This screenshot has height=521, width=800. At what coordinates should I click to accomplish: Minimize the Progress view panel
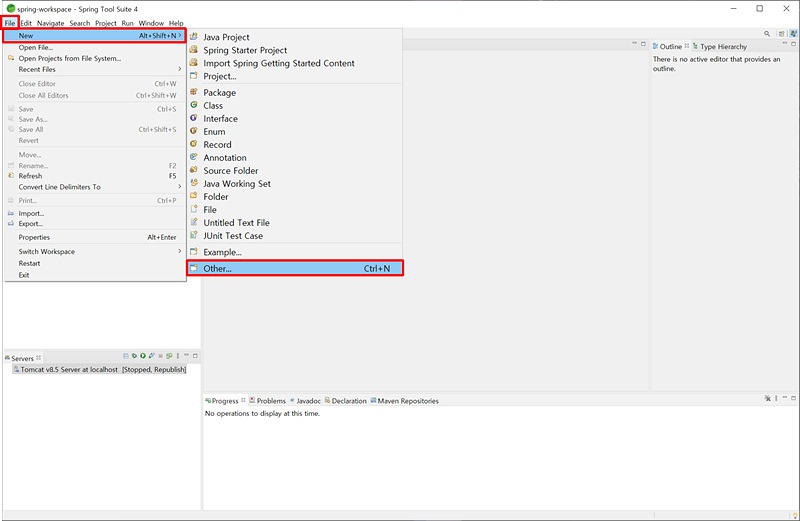pyautogui.click(x=785, y=398)
